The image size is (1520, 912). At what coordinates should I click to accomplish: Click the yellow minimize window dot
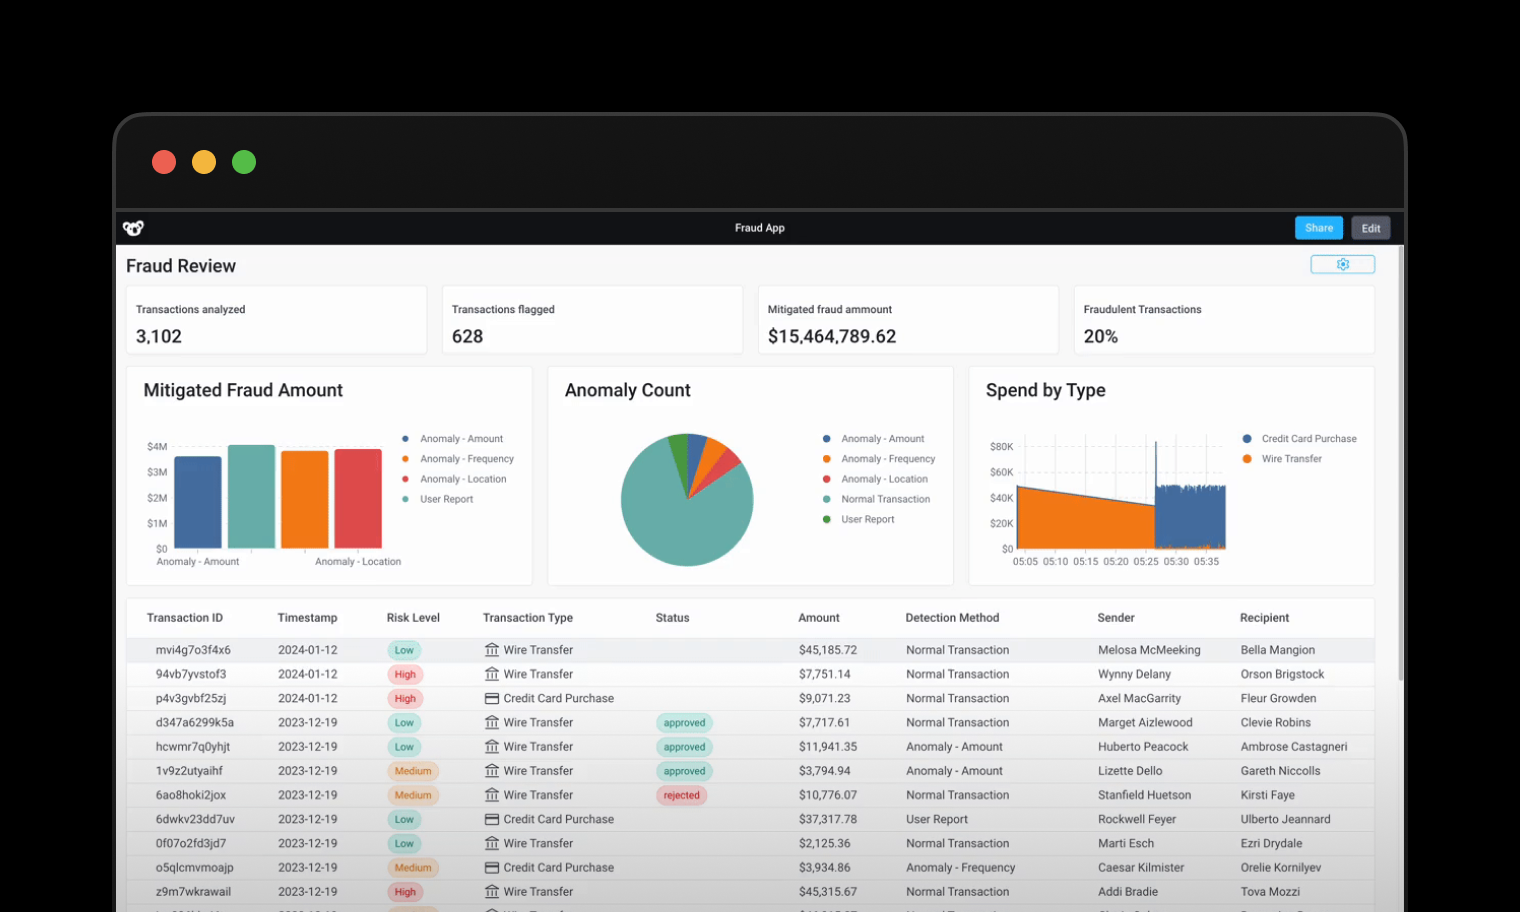tap(204, 162)
